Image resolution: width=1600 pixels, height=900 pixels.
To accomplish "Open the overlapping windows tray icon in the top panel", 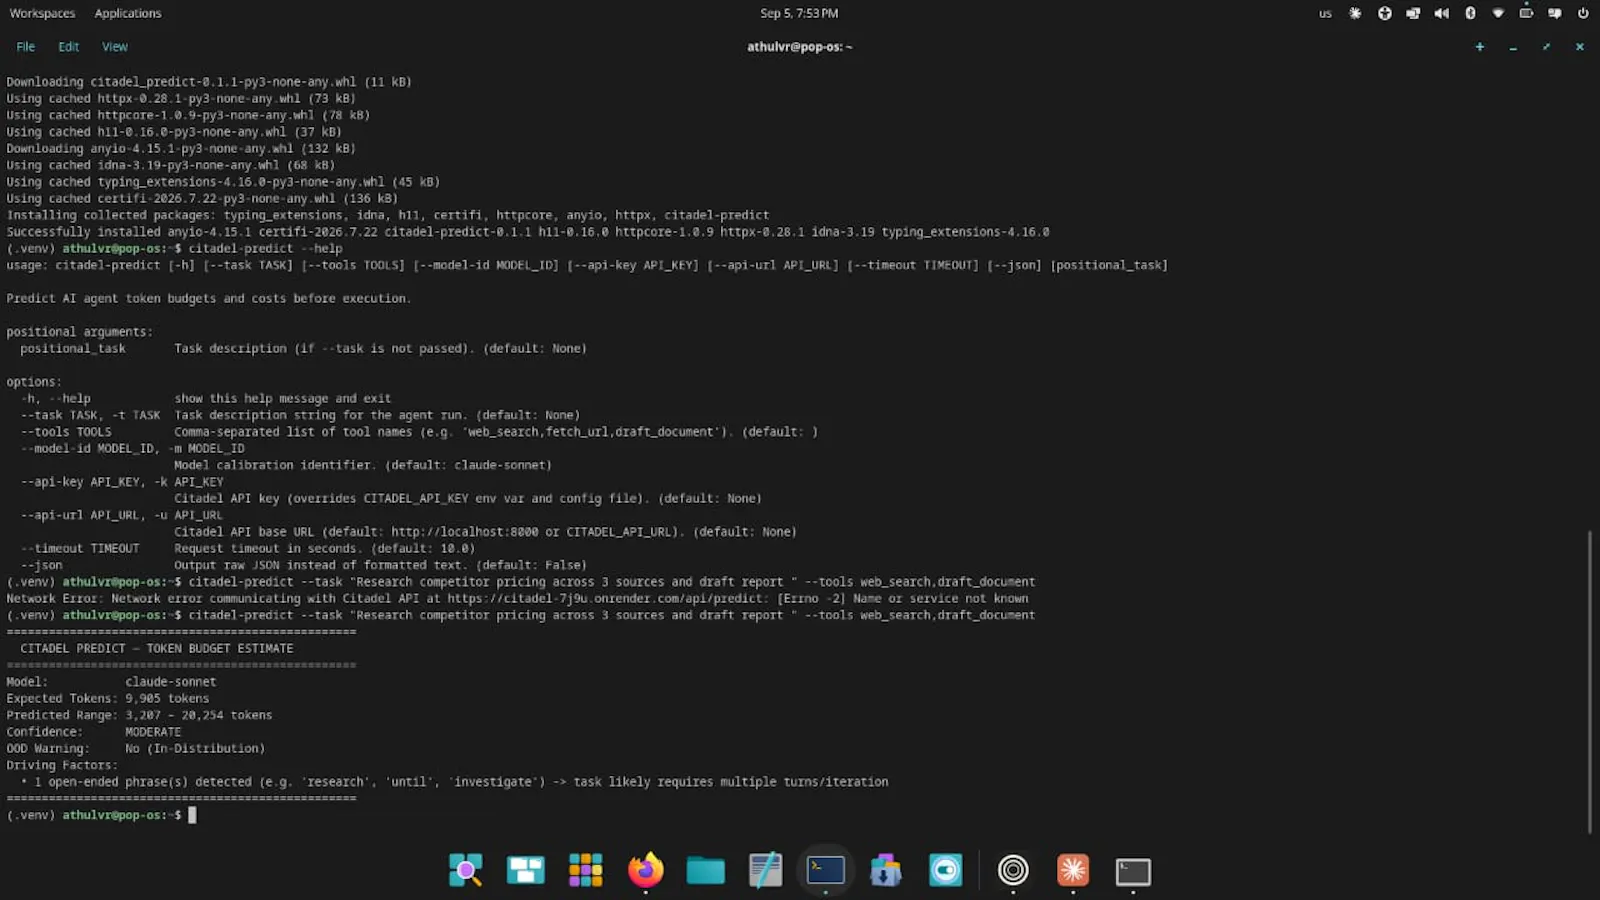I will click(x=1413, y=13).
